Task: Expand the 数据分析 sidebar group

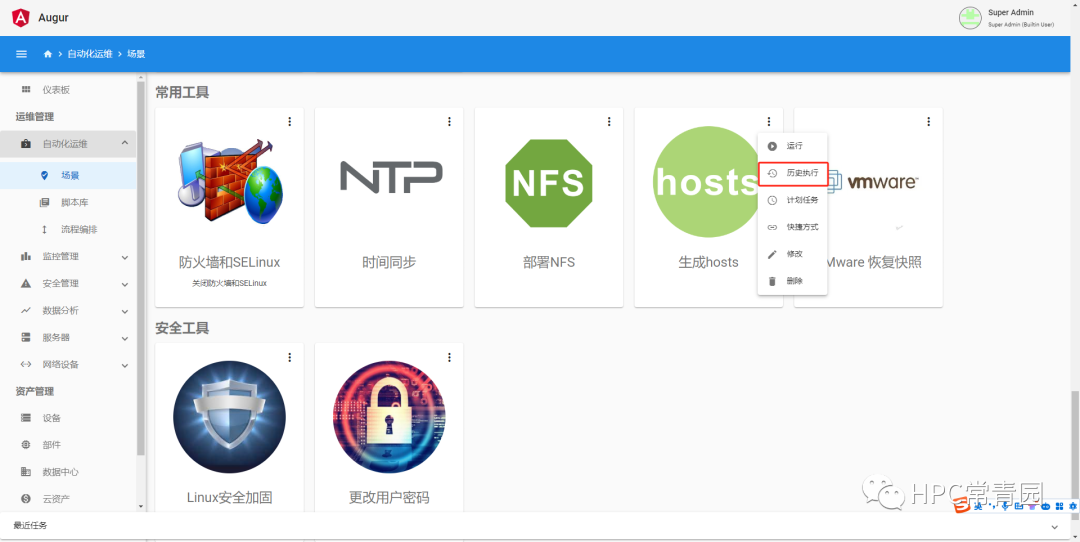Action: (125, 311)
